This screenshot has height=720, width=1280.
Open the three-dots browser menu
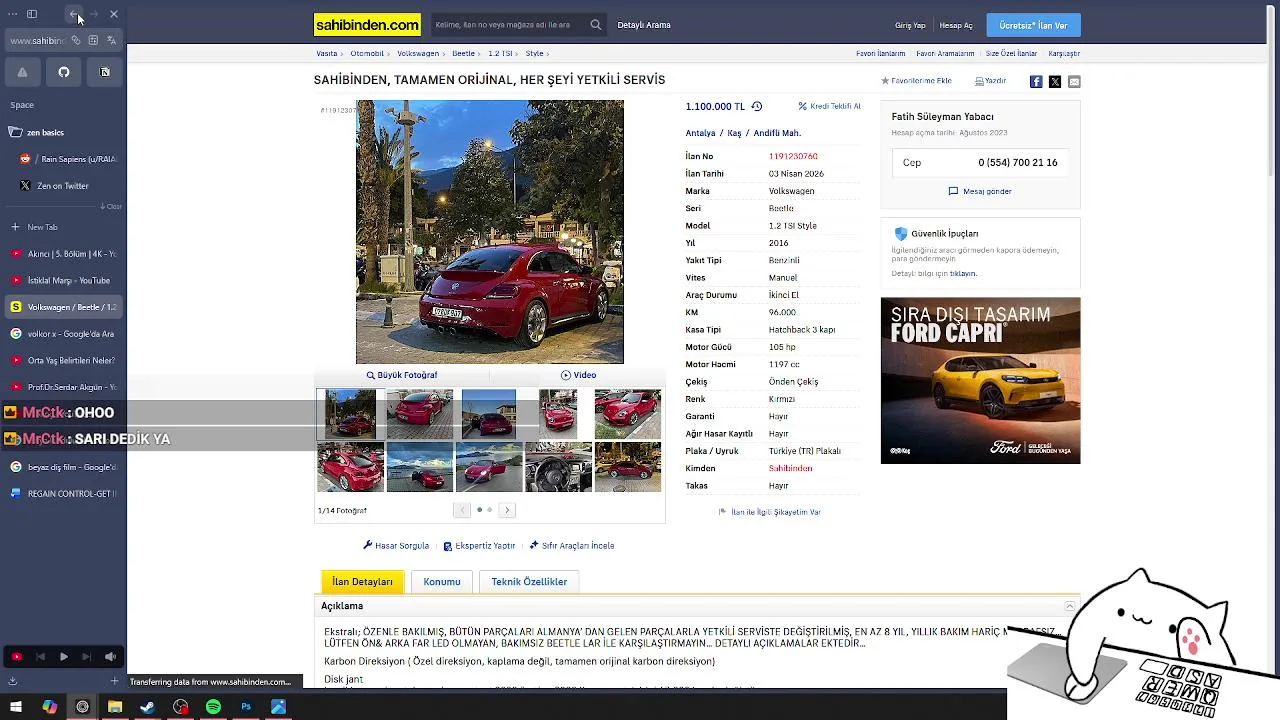click(x=11, y=14)
